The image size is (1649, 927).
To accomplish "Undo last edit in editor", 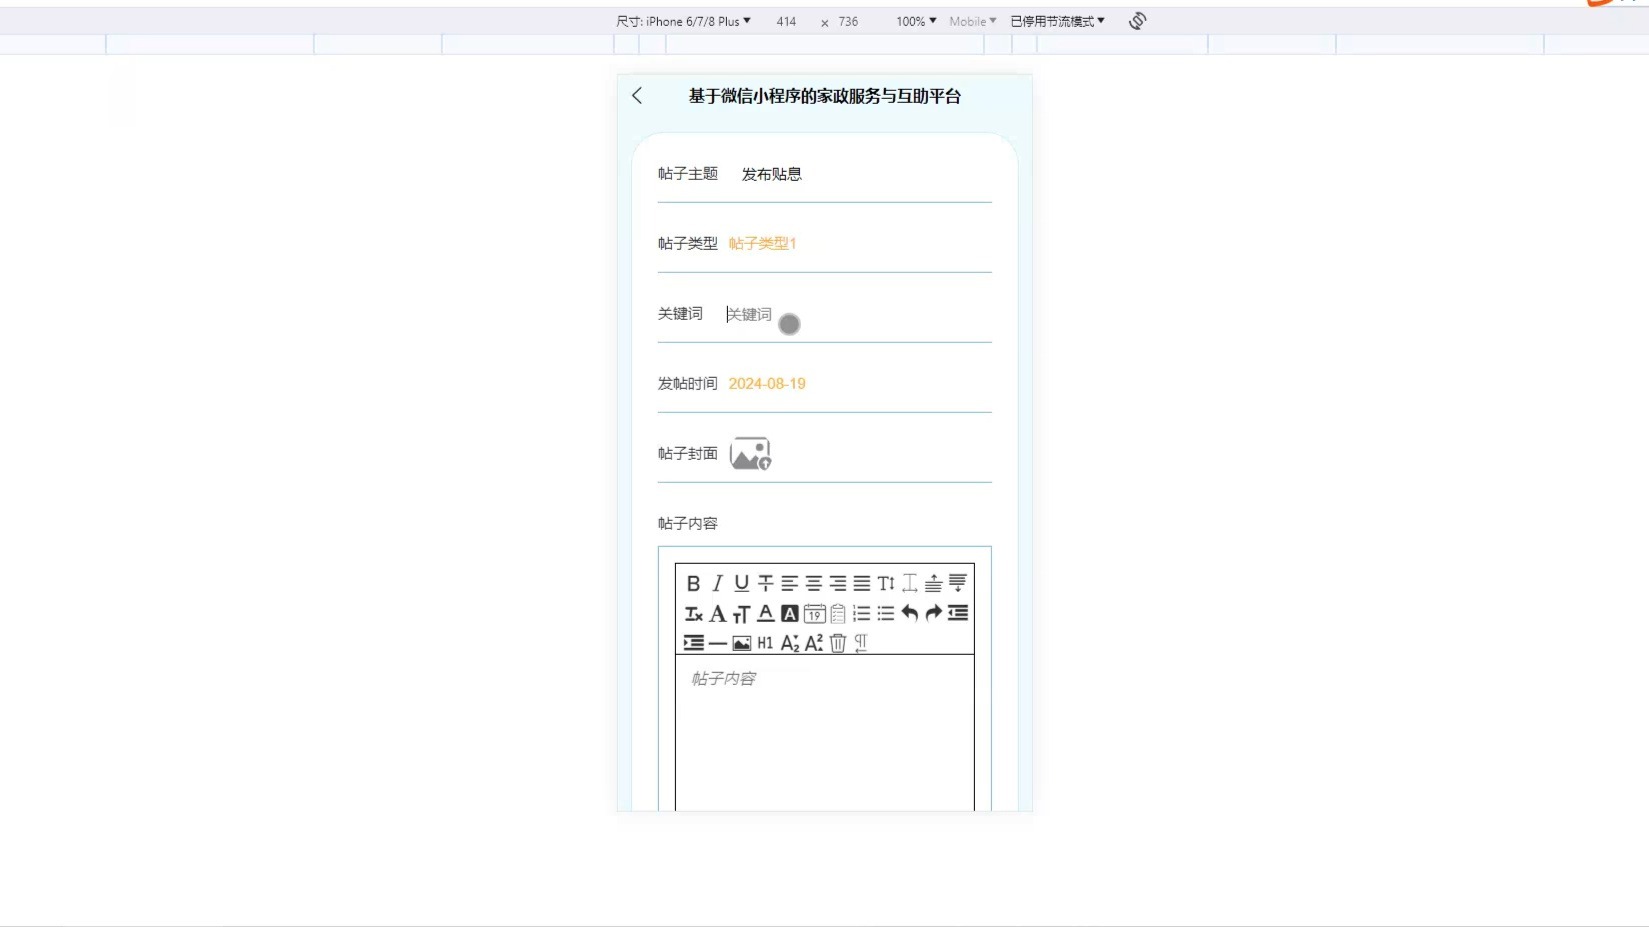I will point(909,613).
